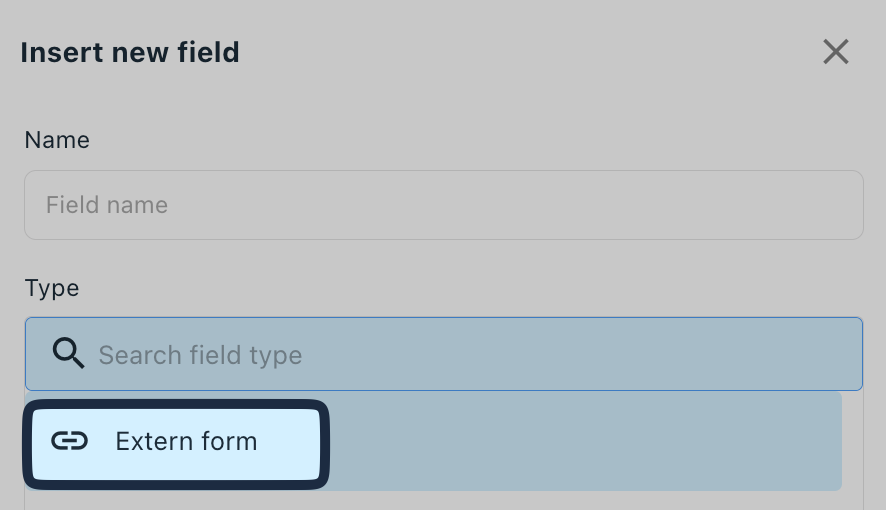Click the right end of the Name text box
This screenshot has height=510, width=886.
836,205
